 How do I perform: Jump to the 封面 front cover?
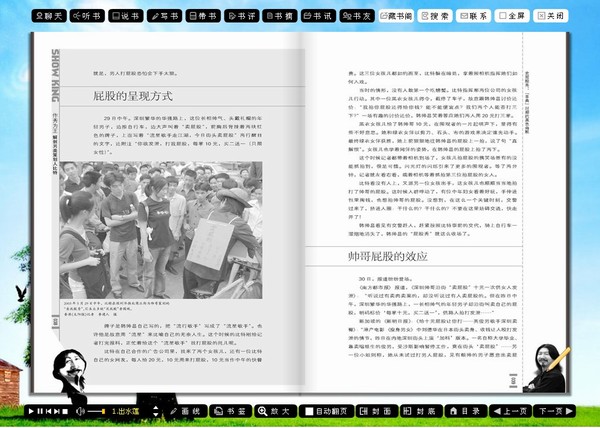pos(377,411)
